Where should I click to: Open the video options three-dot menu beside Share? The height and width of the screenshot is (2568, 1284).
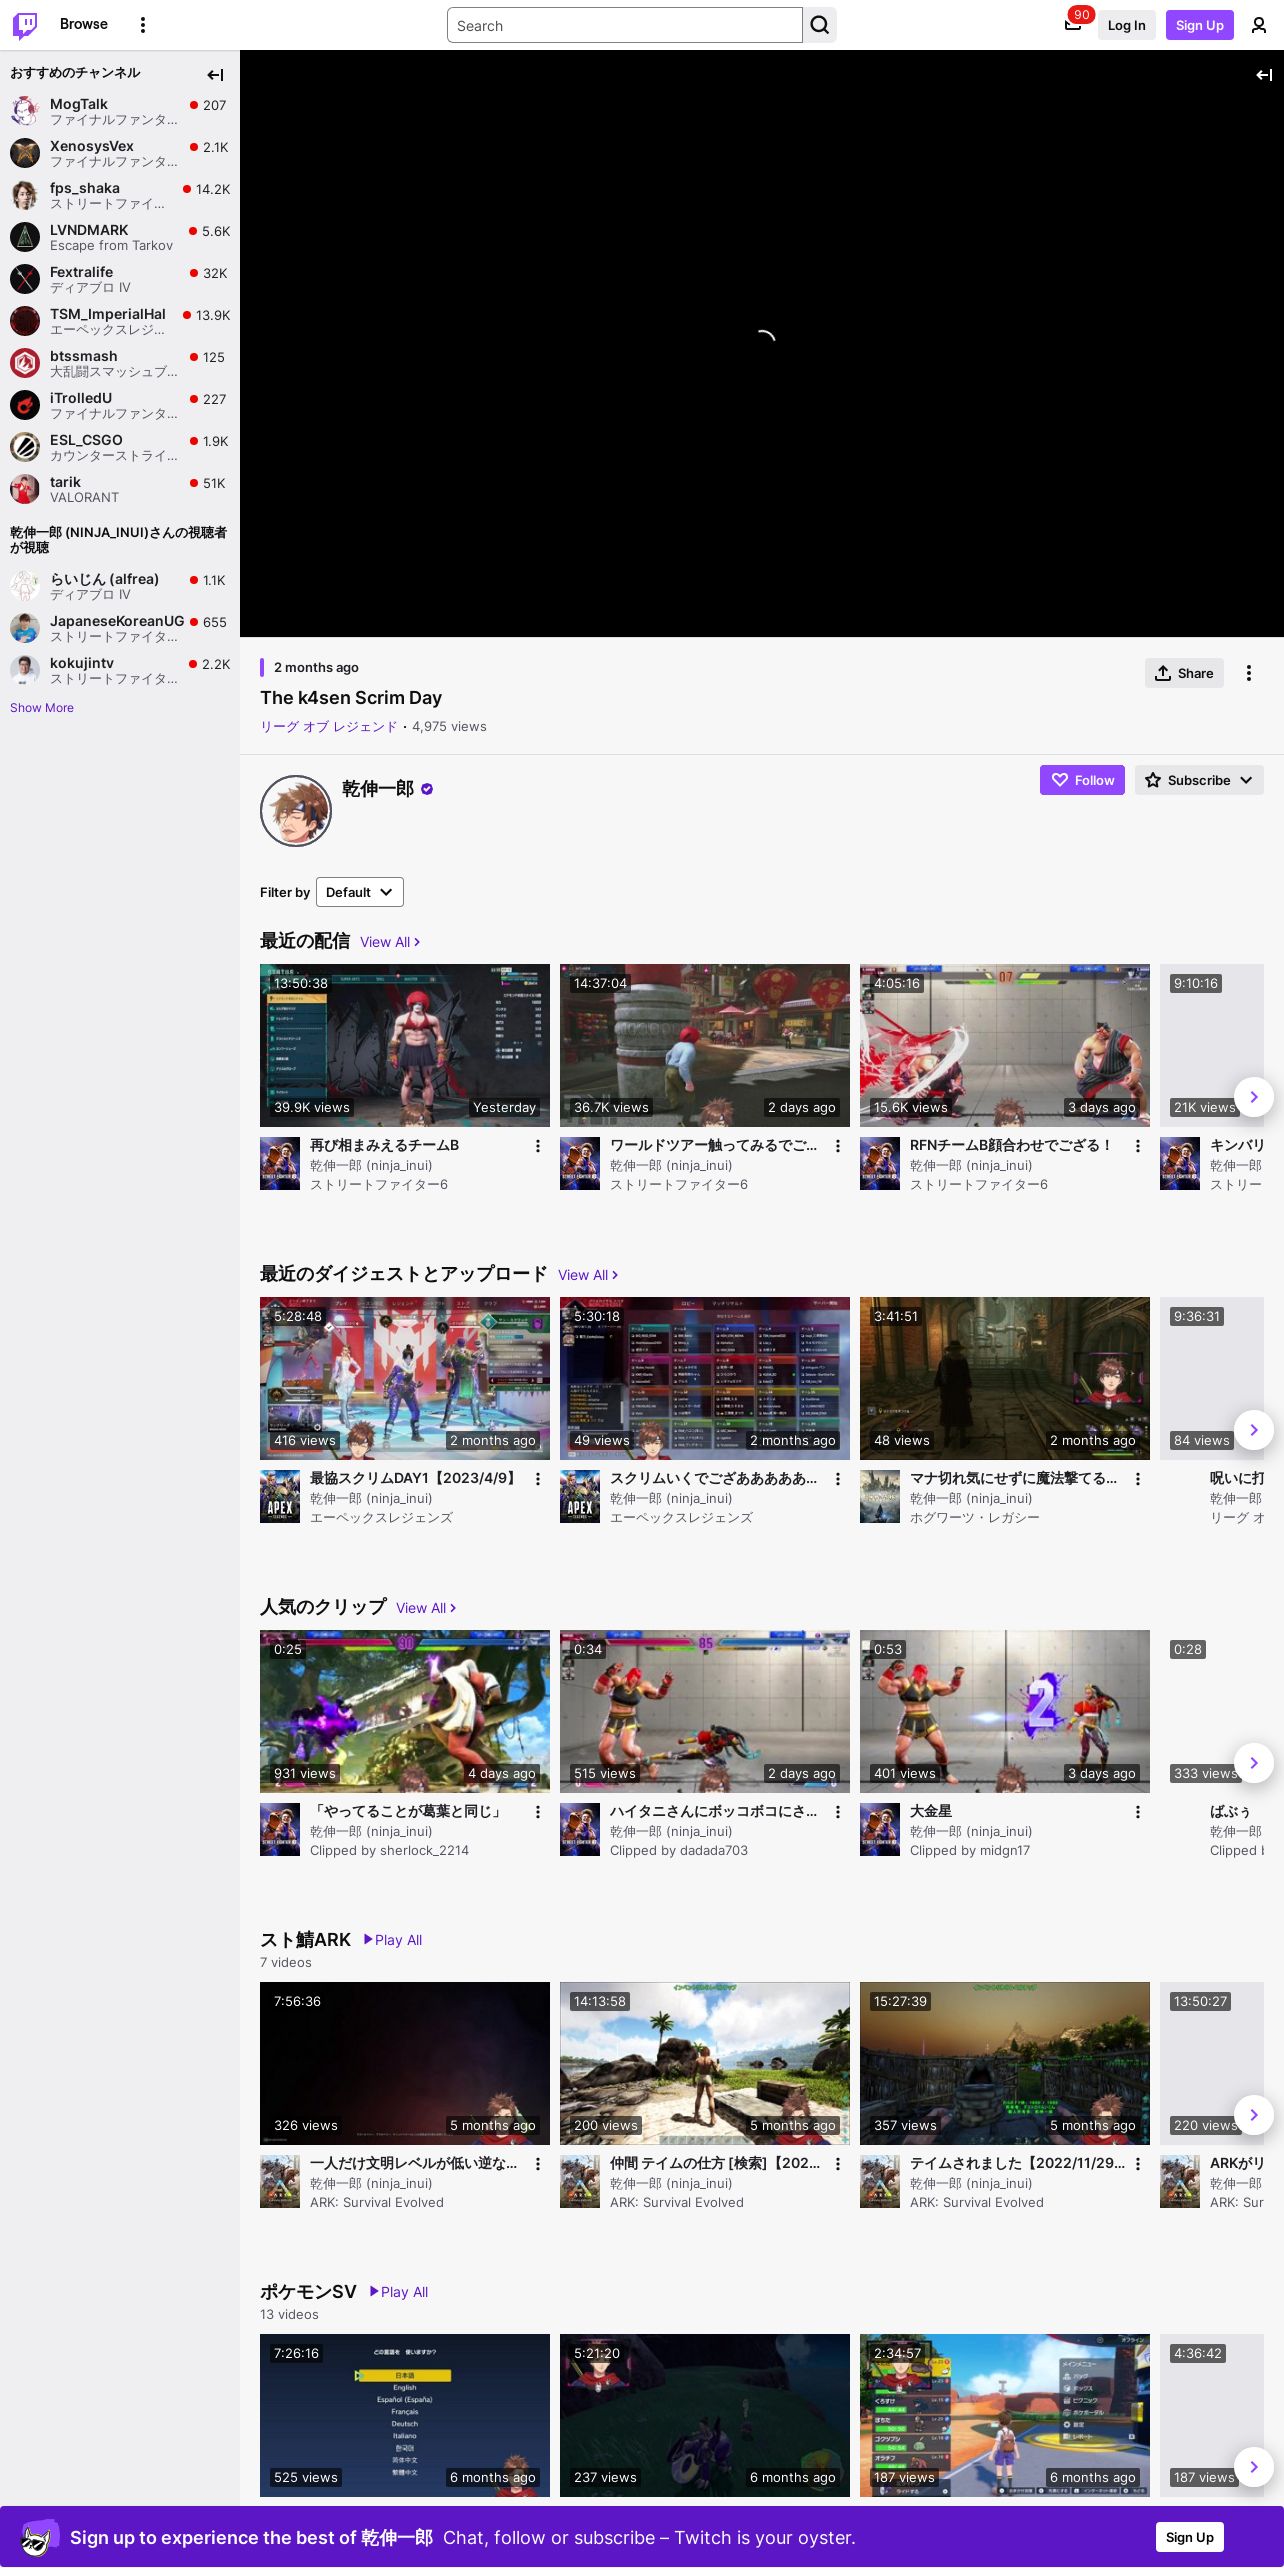tap(1249, 673)
